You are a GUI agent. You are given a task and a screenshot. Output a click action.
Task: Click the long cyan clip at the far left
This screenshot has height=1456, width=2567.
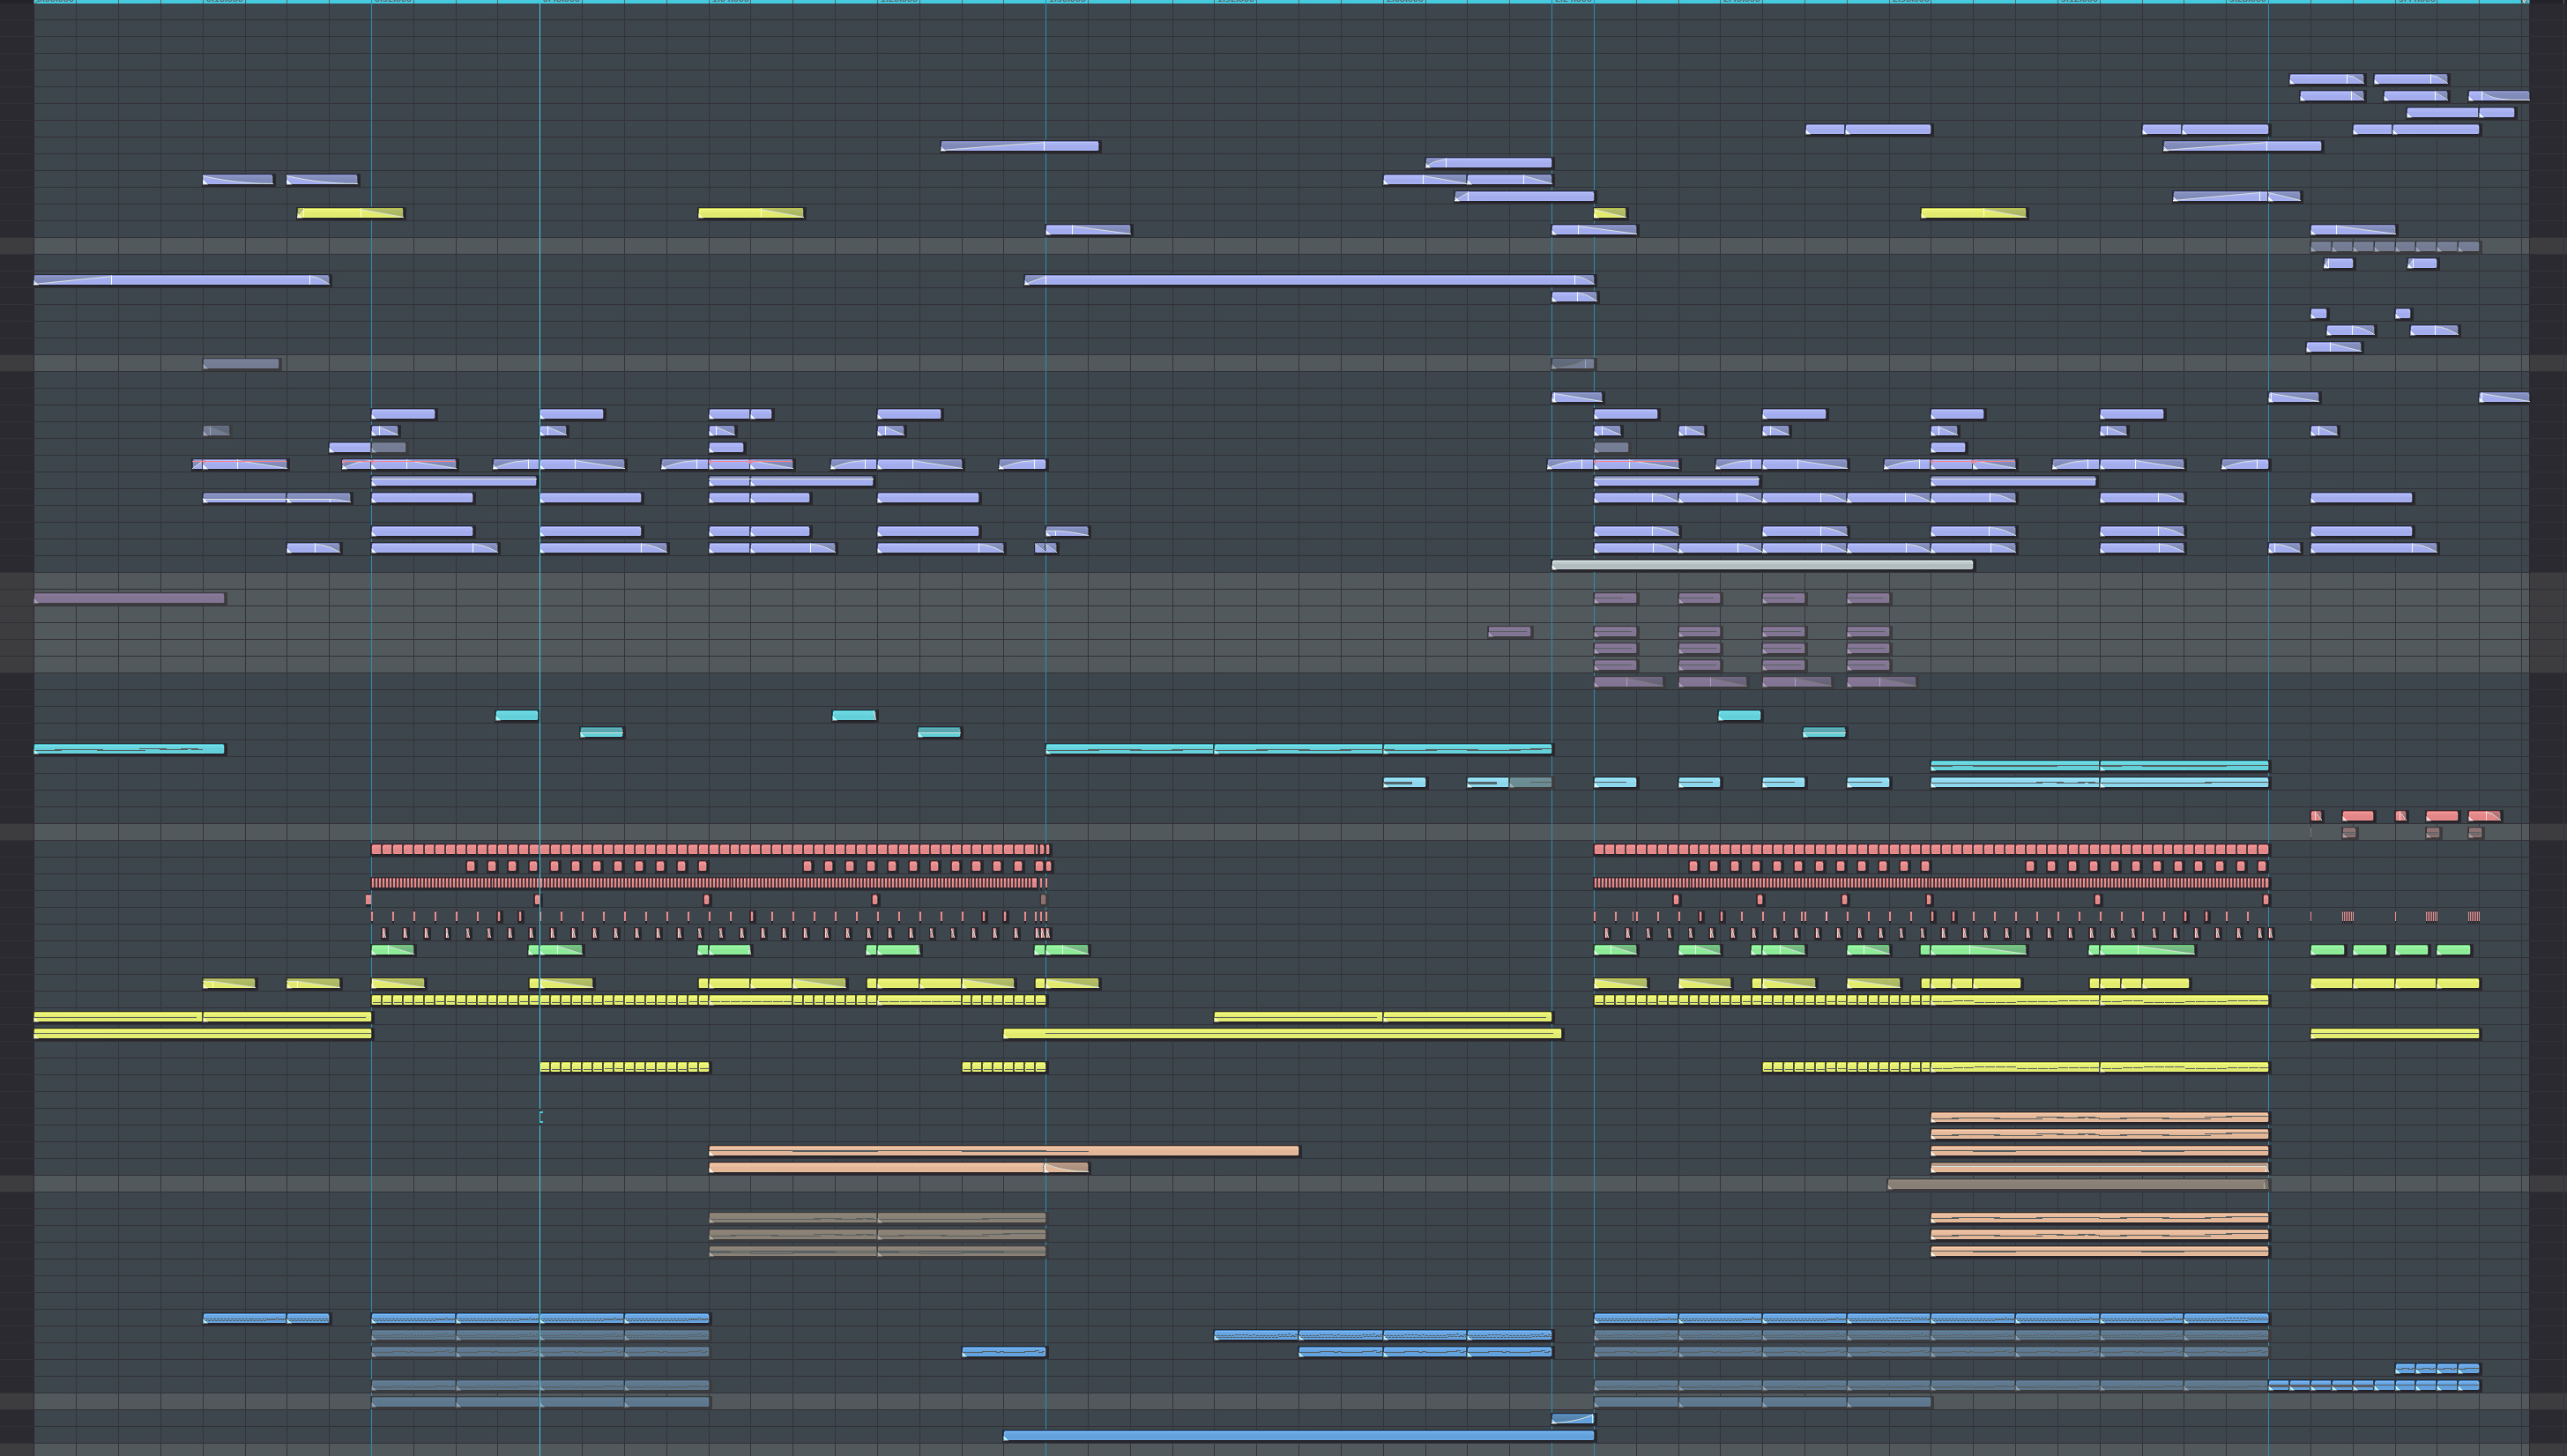click(x=129, y=749)
